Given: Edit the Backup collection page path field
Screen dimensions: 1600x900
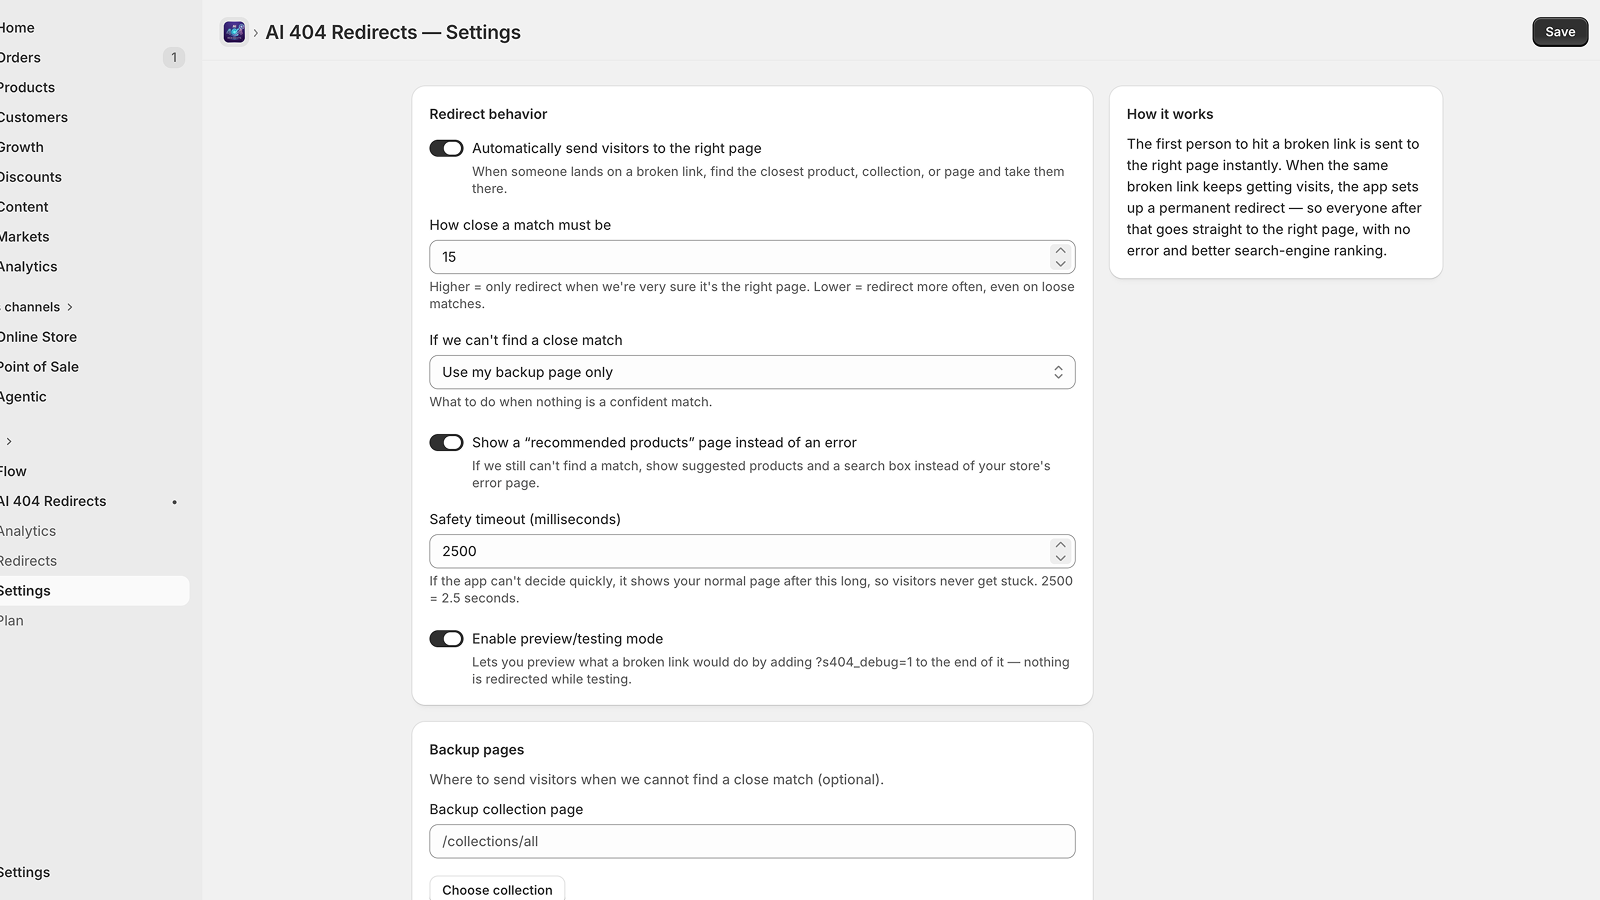Looking at the screenshot, I should [752, 841].
